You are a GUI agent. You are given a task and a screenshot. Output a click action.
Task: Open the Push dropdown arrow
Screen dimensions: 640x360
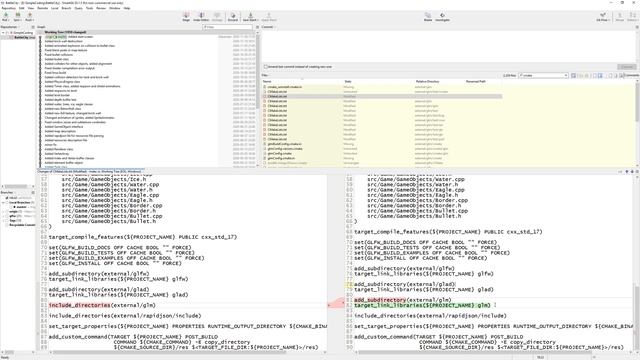click(x=33, y=20)
